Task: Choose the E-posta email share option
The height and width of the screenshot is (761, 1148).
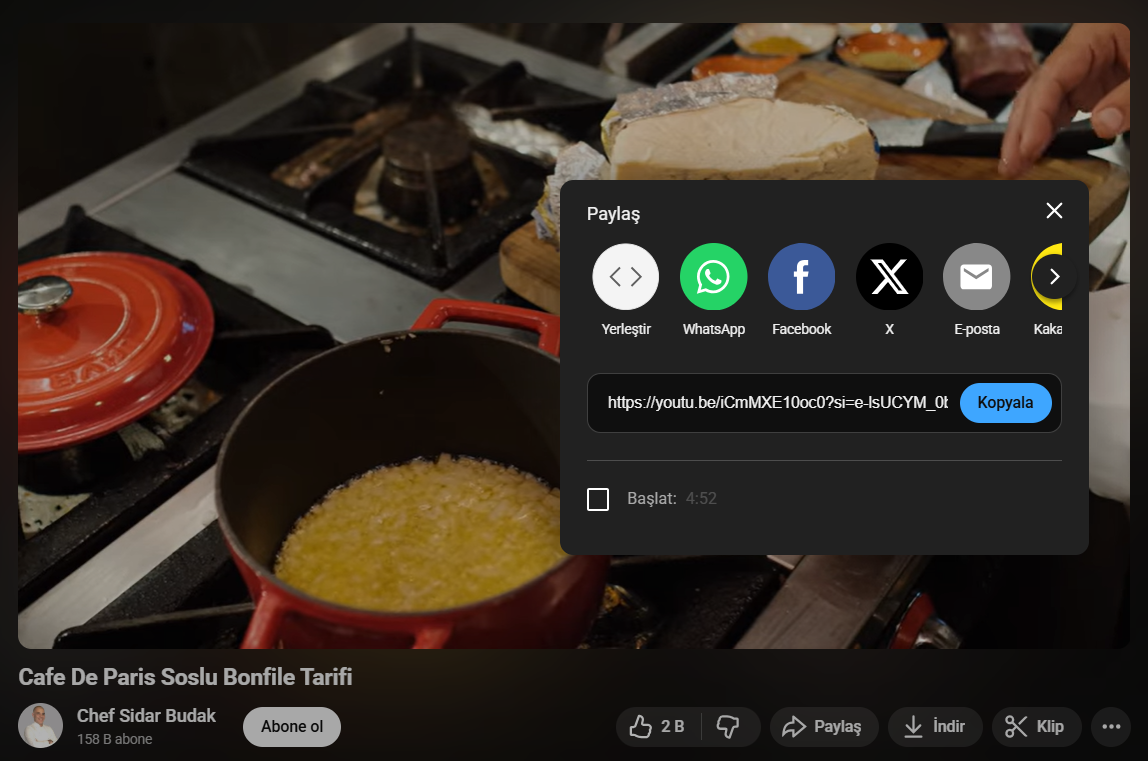Action: click(x=976, y=277)
